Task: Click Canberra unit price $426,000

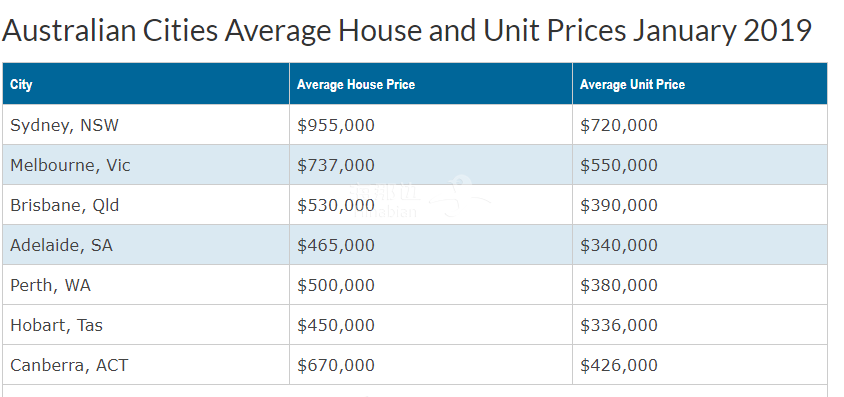Action: (618, 365)
